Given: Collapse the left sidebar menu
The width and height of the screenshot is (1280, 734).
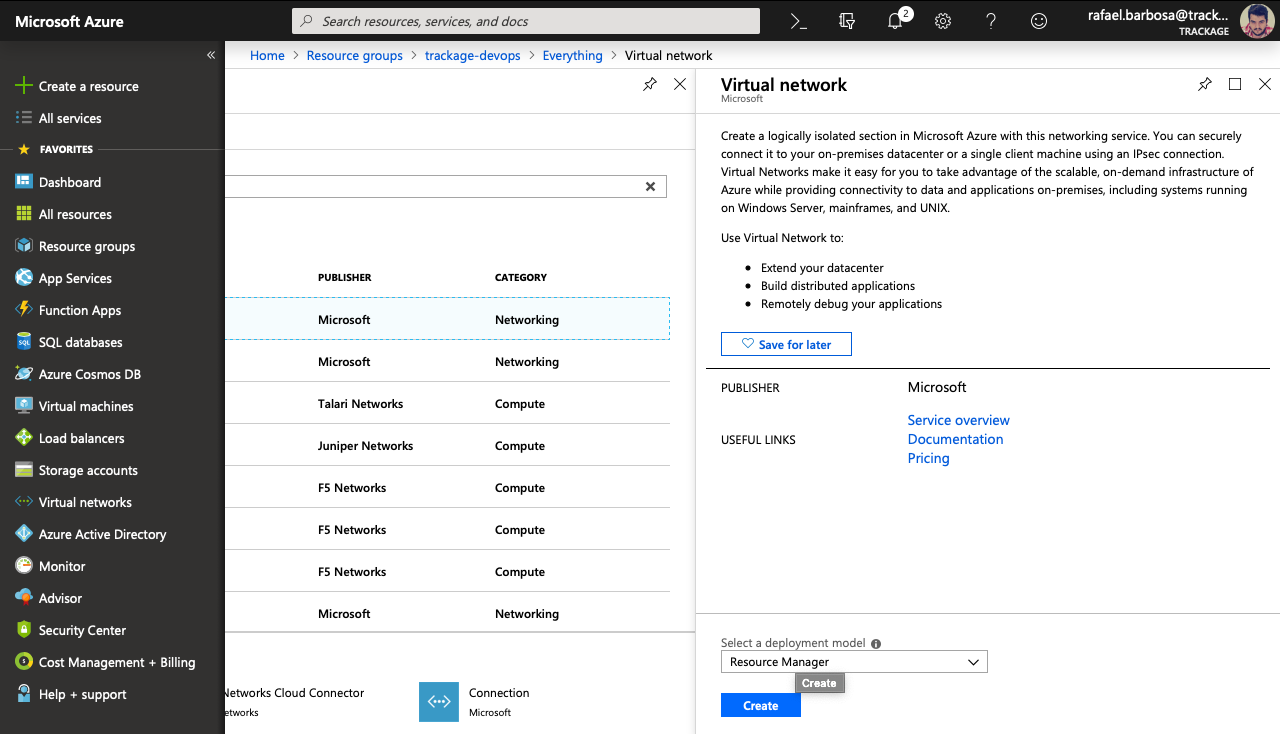Looking at the screenshot, I should [x=211, y=55].
